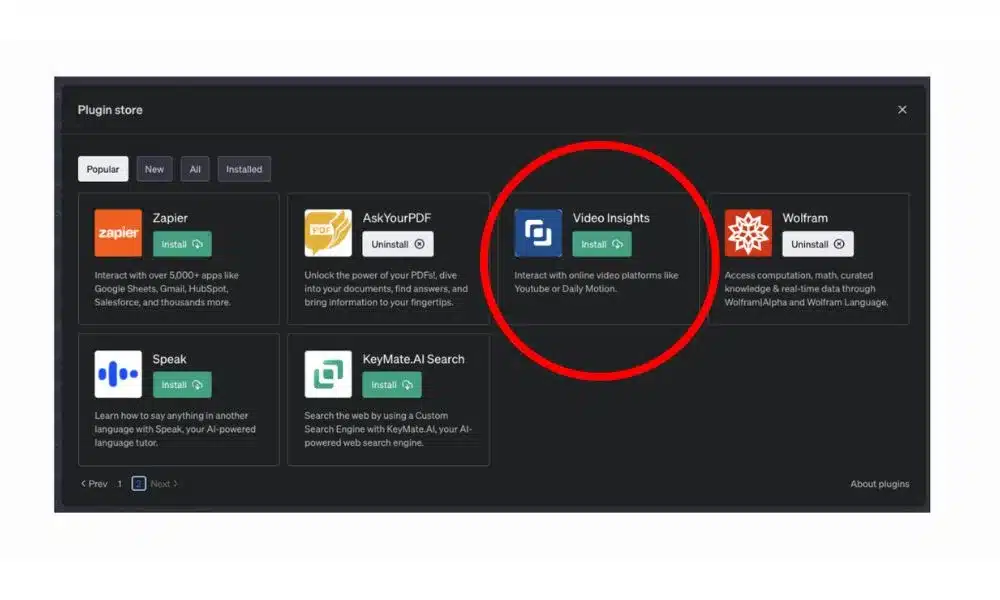Click the KeyMate.AI Search plugin name
Viewport: 1000px width, 600px height.
(413, 359)
